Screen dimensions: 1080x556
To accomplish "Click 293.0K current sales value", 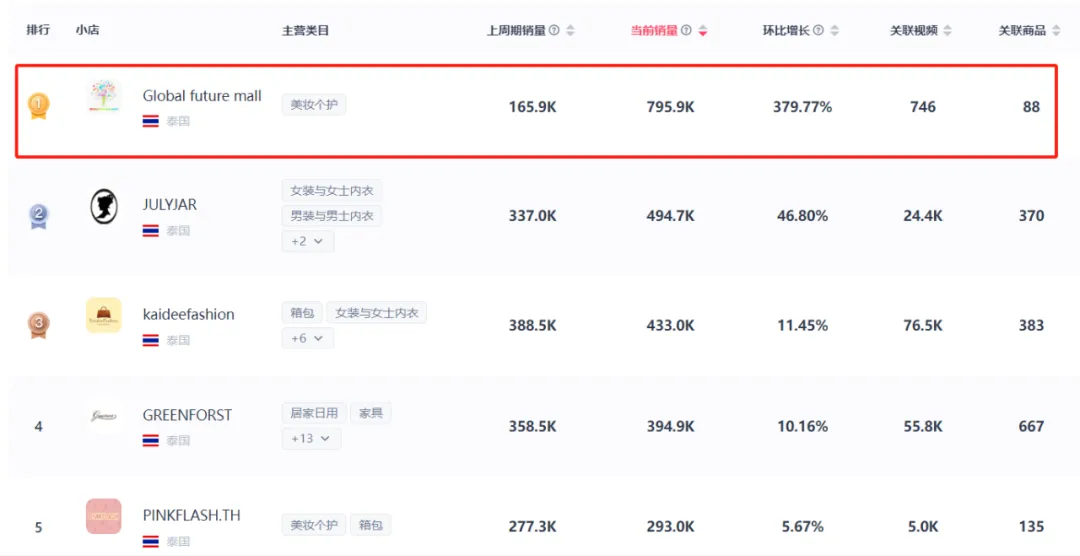I will pyautogui.click(x=670, y=527).
